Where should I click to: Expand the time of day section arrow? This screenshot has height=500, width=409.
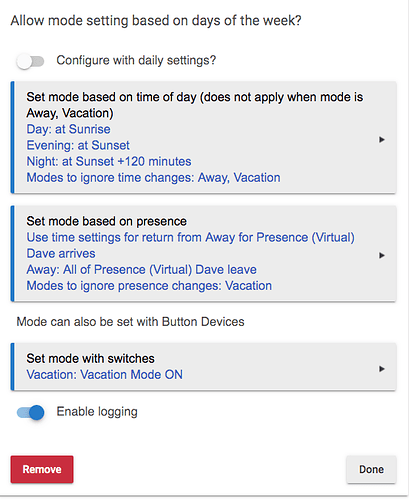tap(382, 139)
